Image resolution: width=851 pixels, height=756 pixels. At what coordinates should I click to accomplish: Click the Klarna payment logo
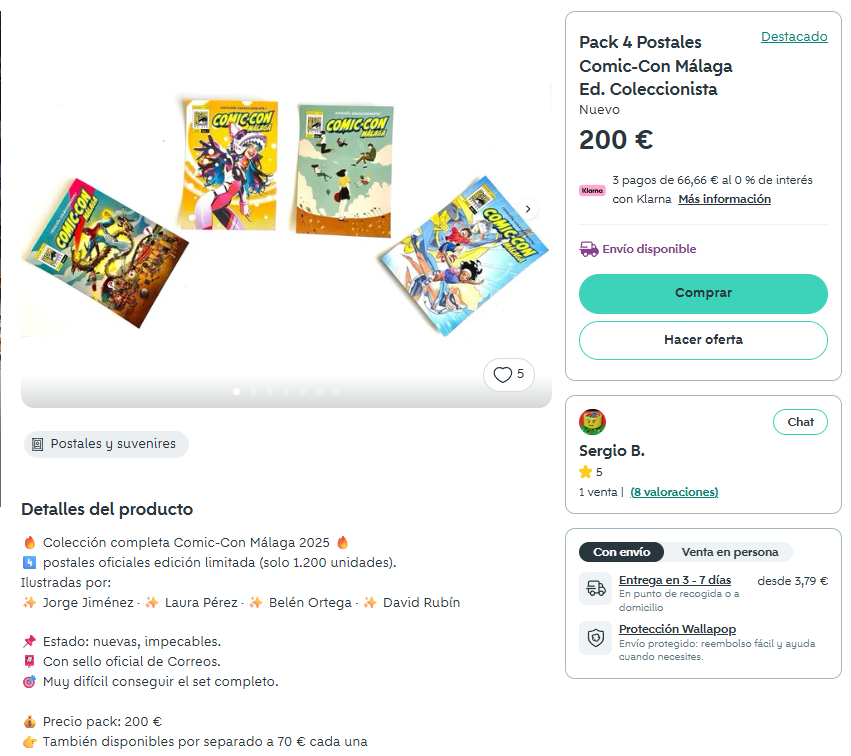pos(592,189)
